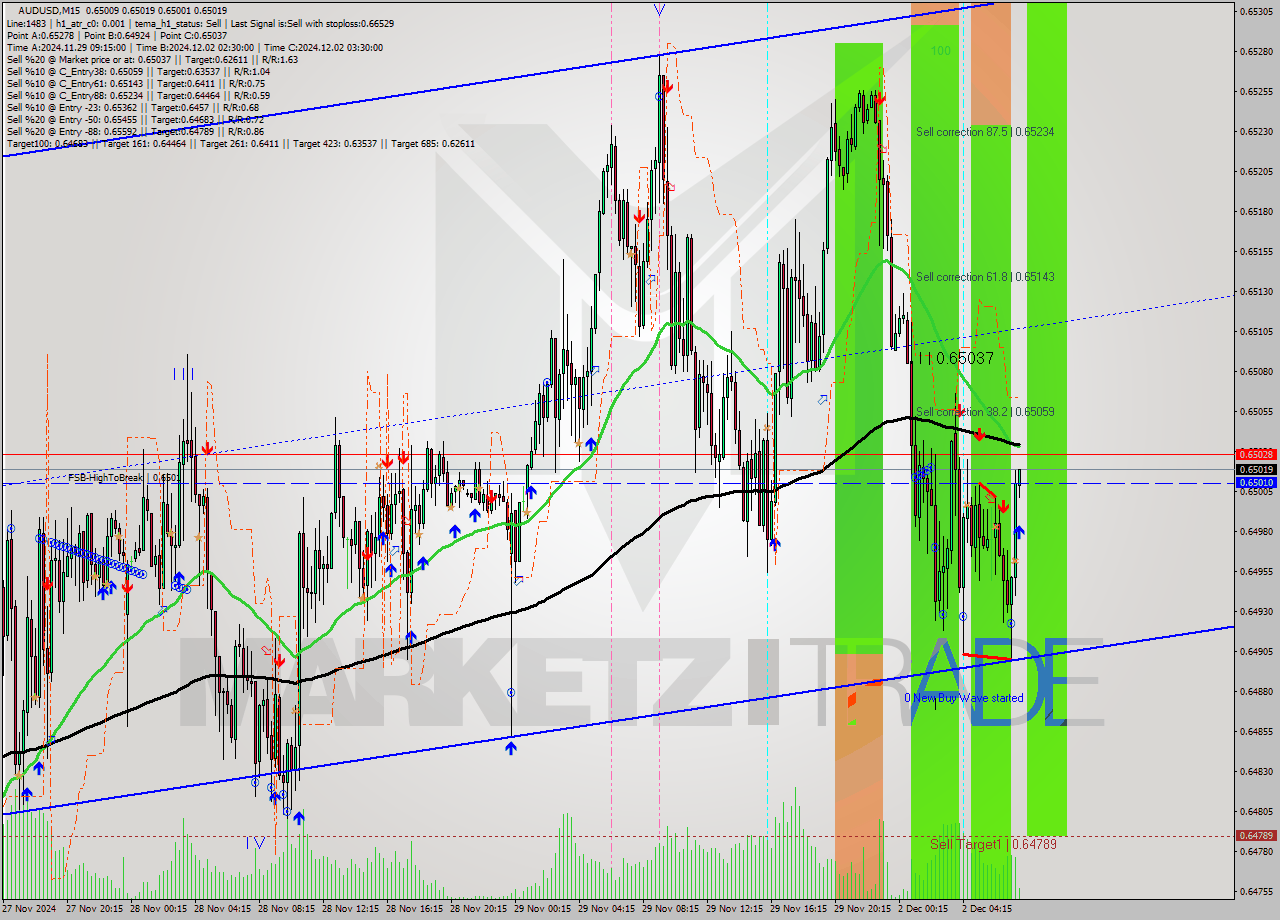Click the 0.64905 price axis value

click(x=1256, y=651)
